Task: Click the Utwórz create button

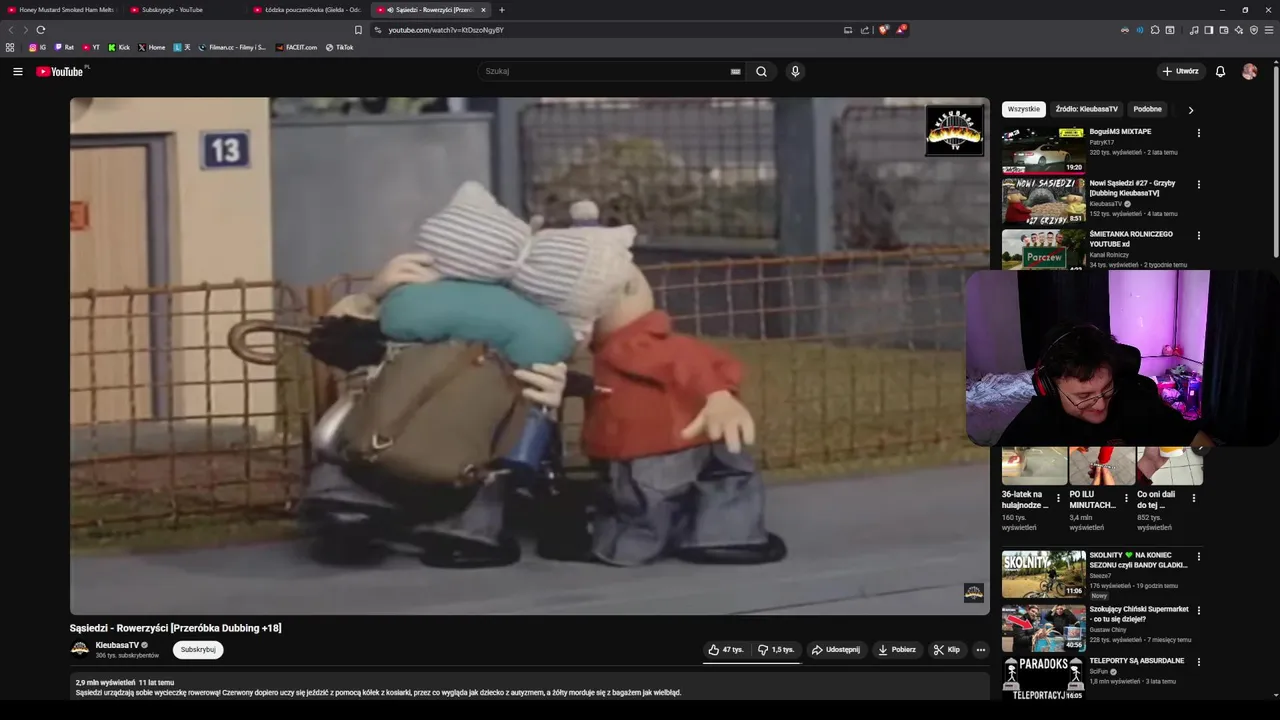Action: click(1180, 71)
